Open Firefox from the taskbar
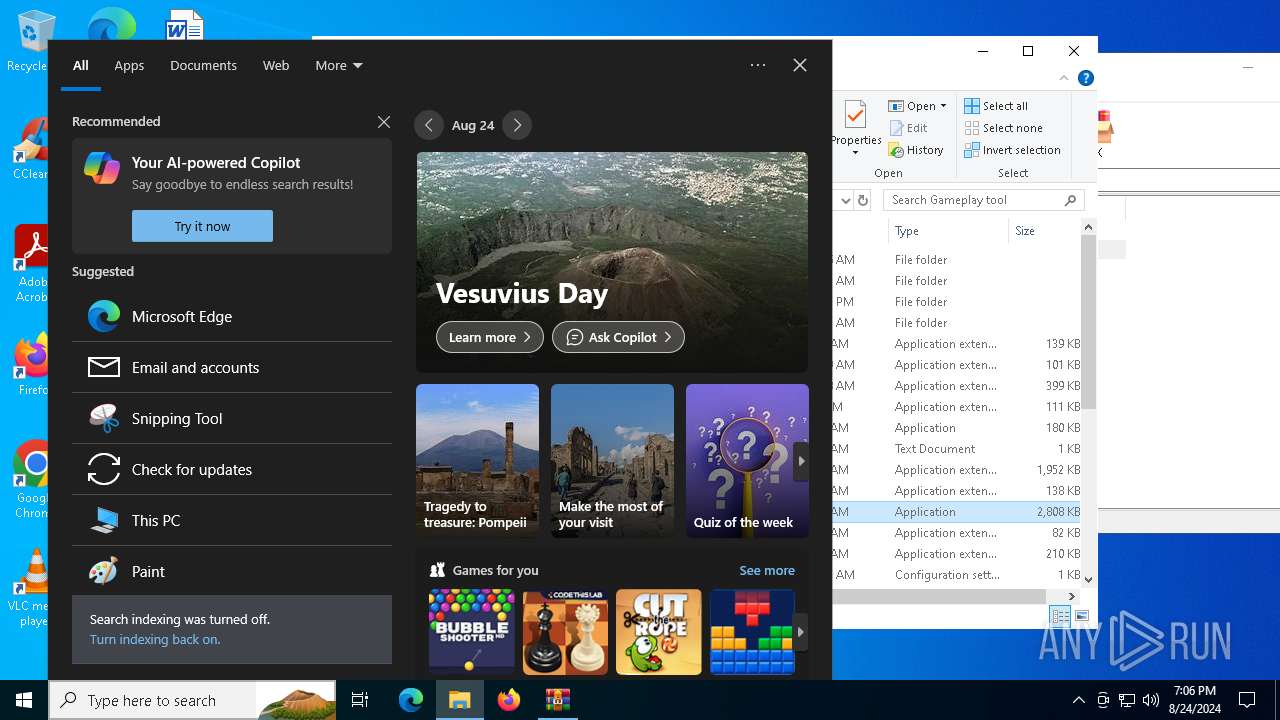Viewport: 1280px width, 720px height. pos(509,700)
